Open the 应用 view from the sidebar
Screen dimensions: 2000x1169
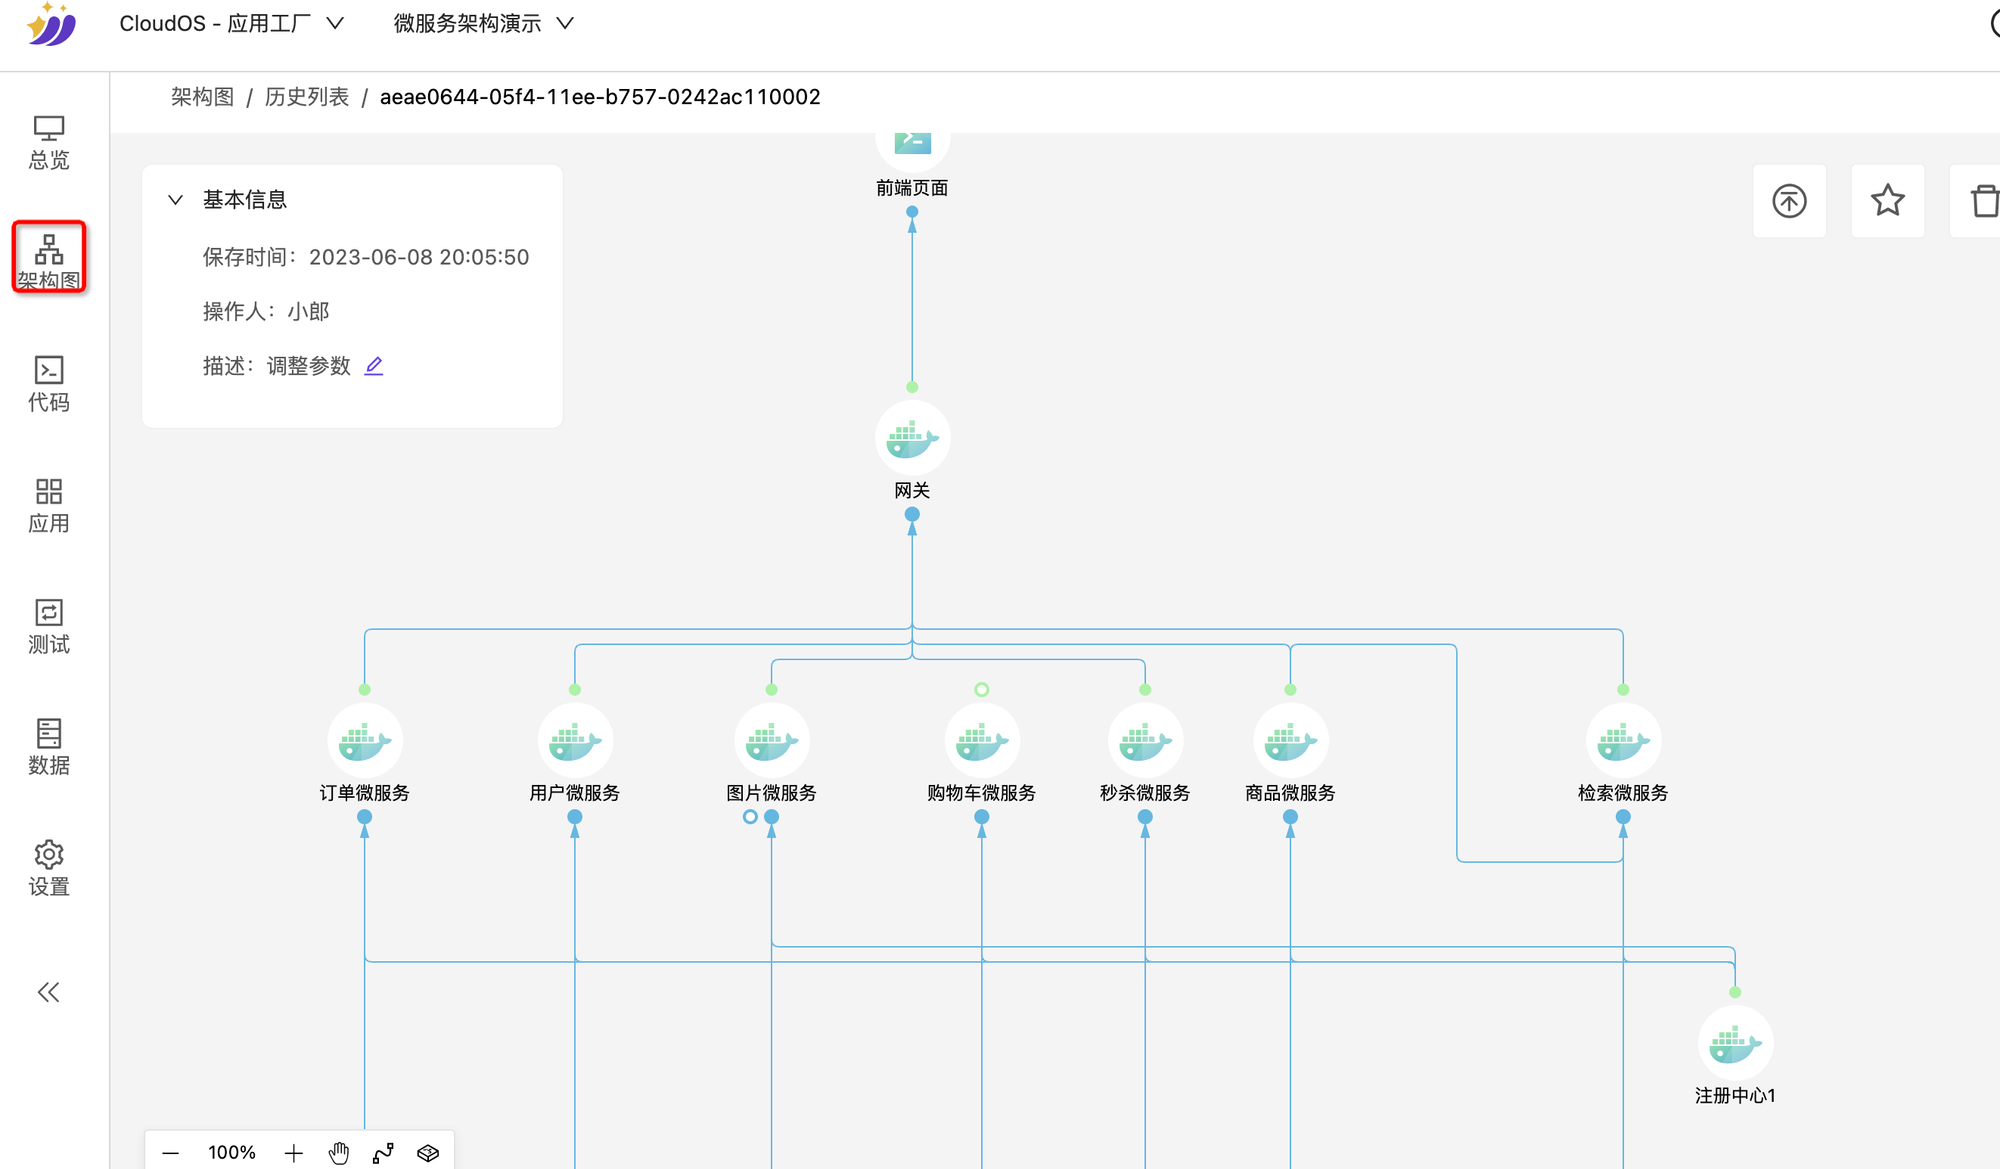[x=48, y=505]
